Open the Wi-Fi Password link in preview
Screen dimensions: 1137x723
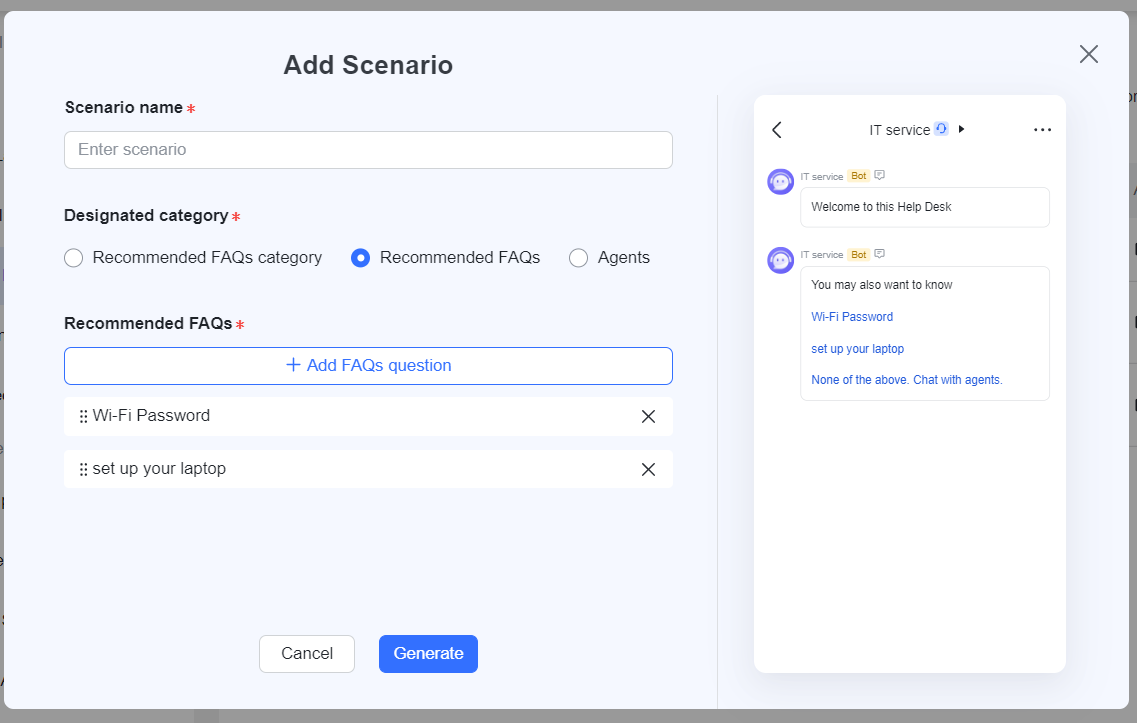click(x=852, y=317)
